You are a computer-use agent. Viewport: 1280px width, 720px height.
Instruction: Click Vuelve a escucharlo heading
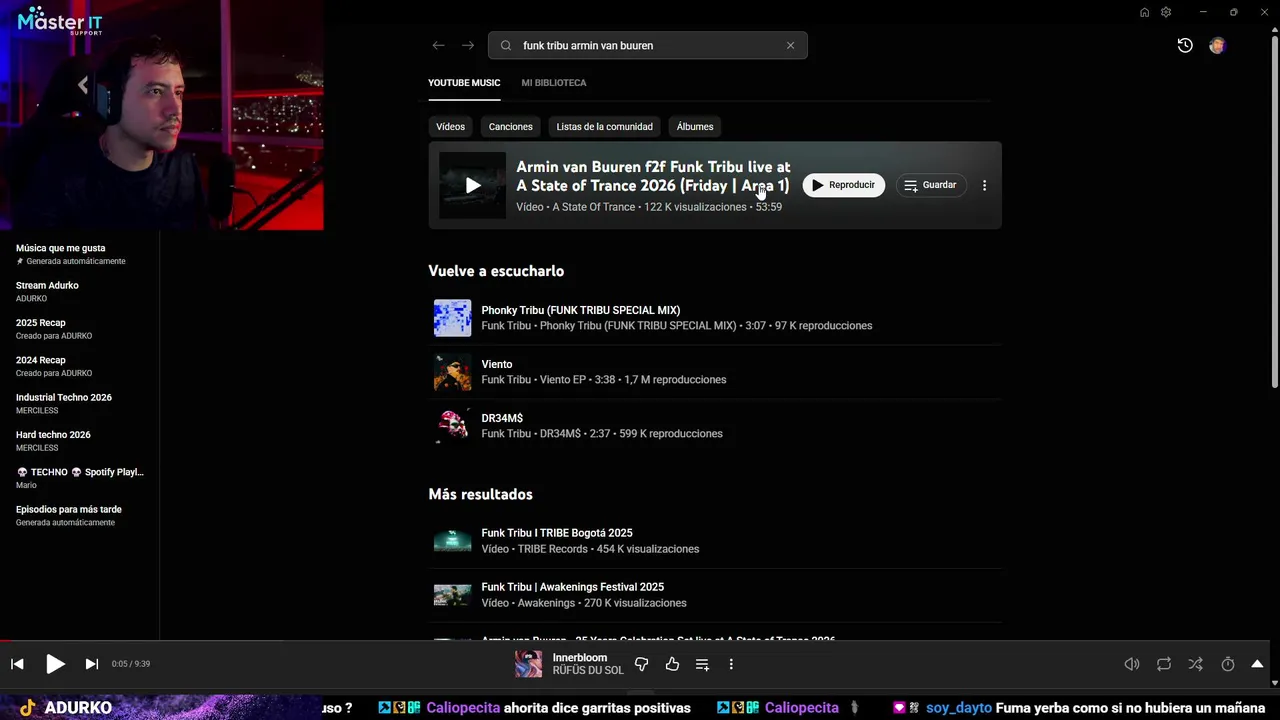click(x=496, y=271)
